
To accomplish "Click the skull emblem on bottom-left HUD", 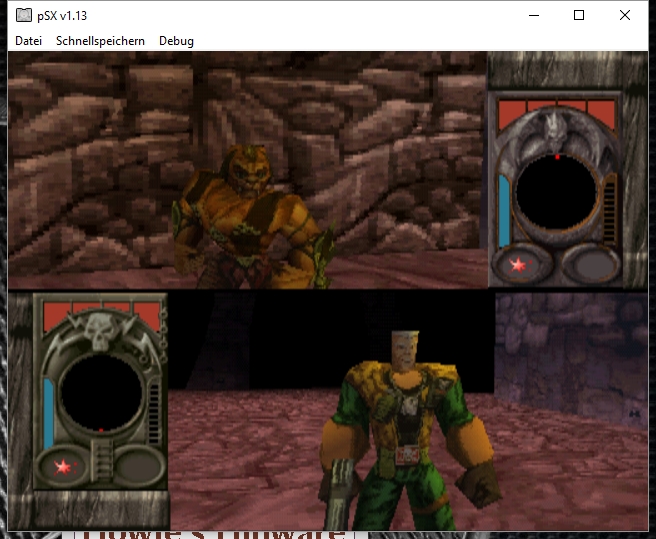I will tap(100, 331).
